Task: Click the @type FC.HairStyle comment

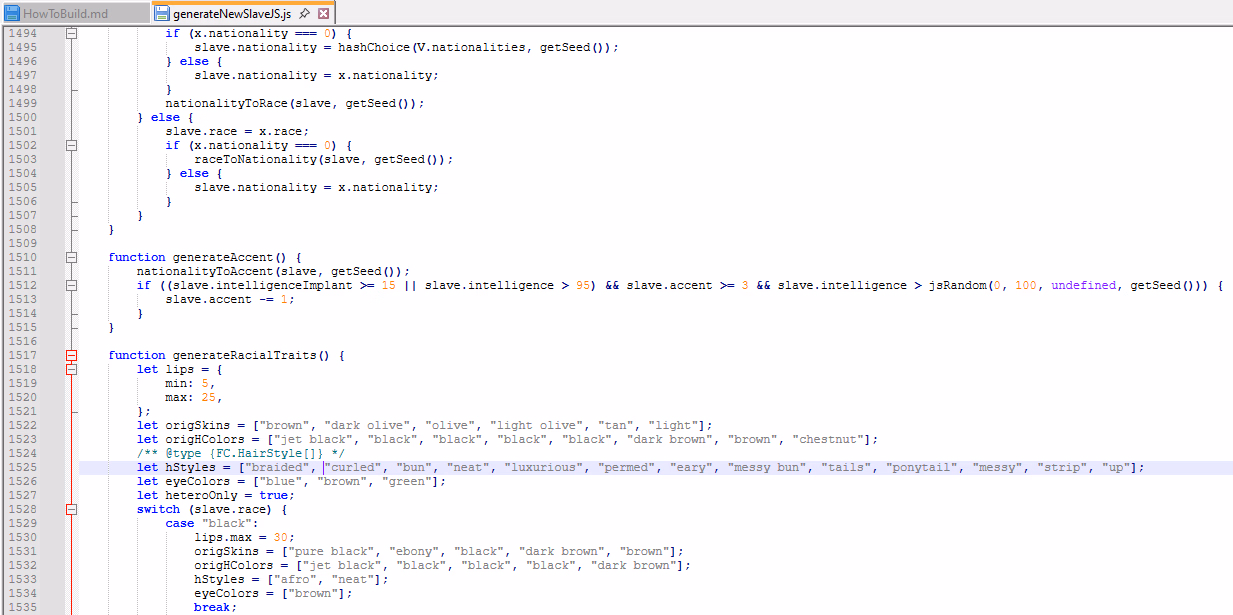Action: (x=241, y=453)
